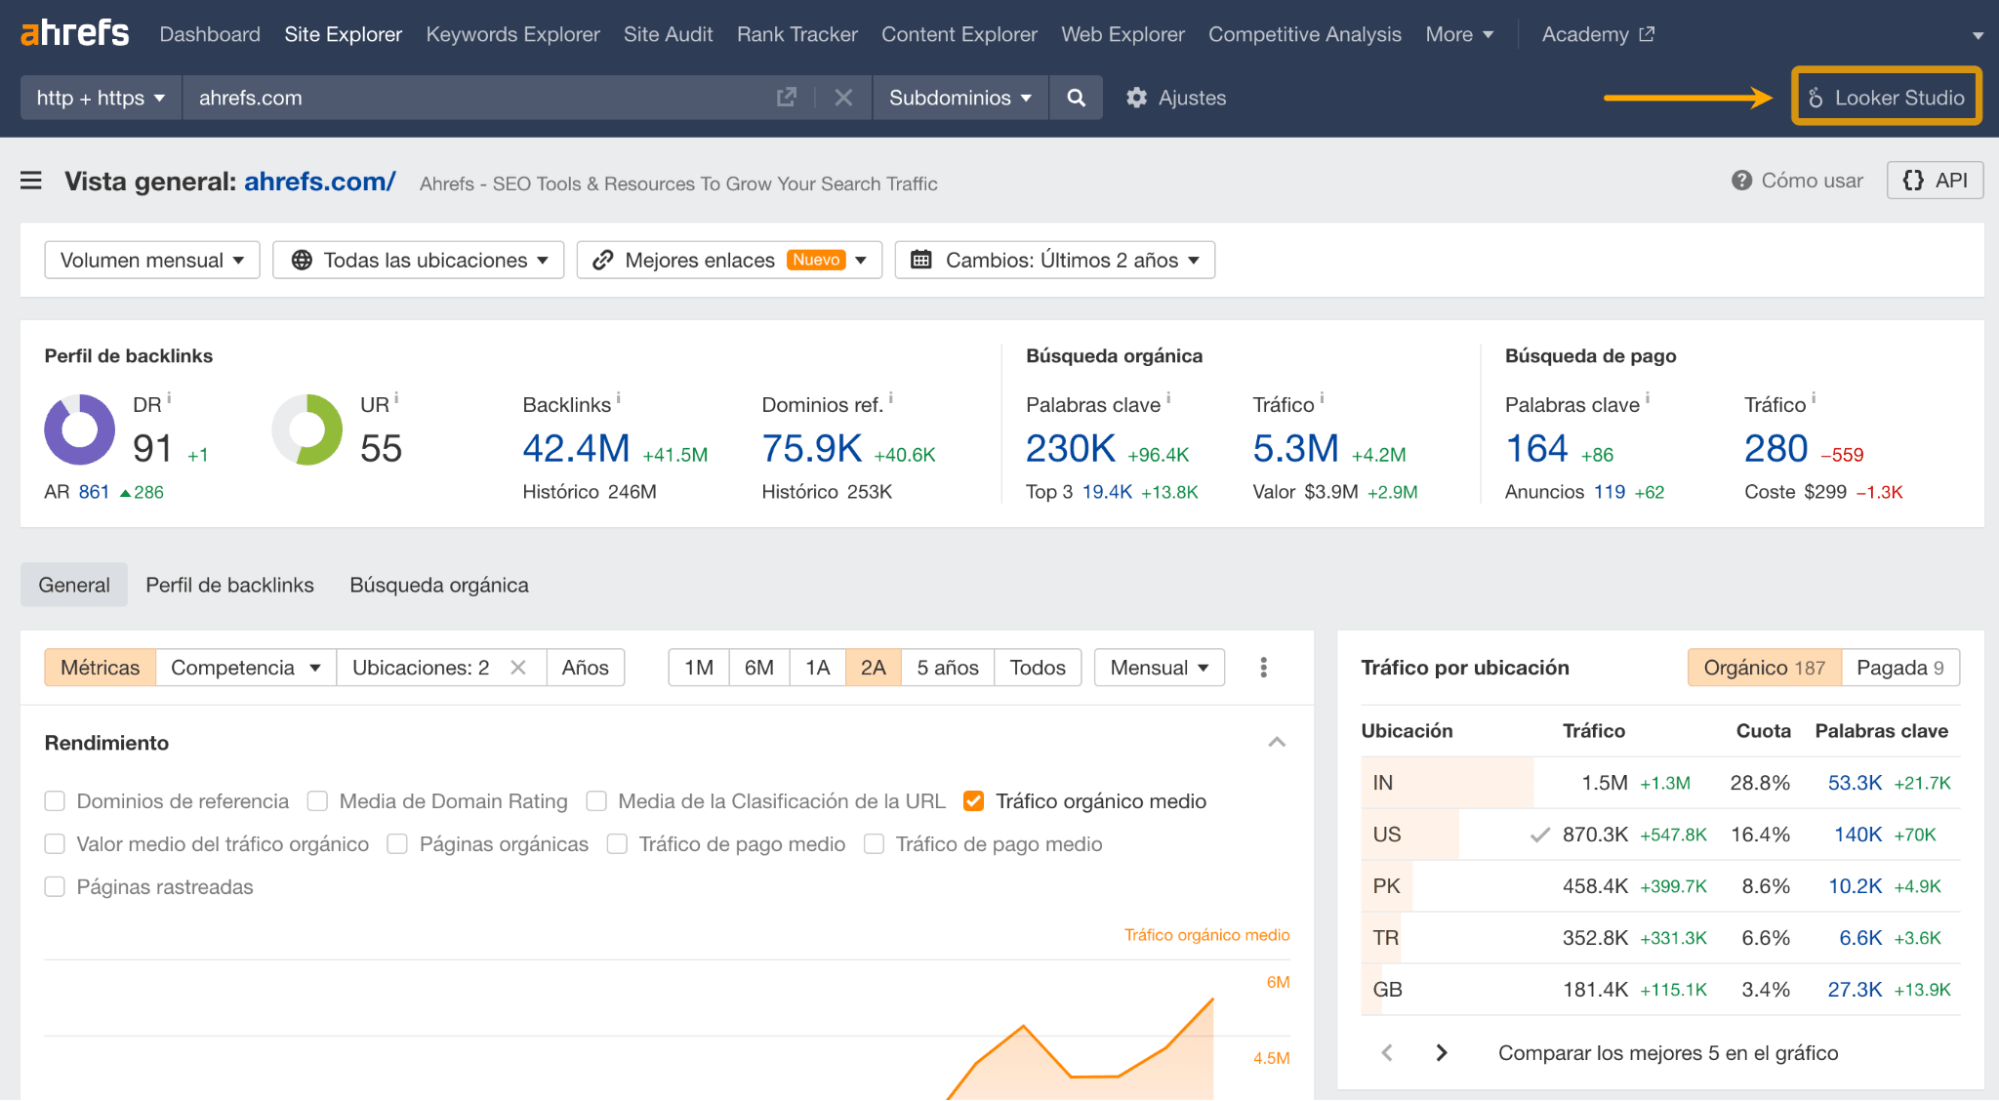Open the three-dot metrics options menu
Image resolution: width=1999 pixels, height=1101 pixels.
1263,667
